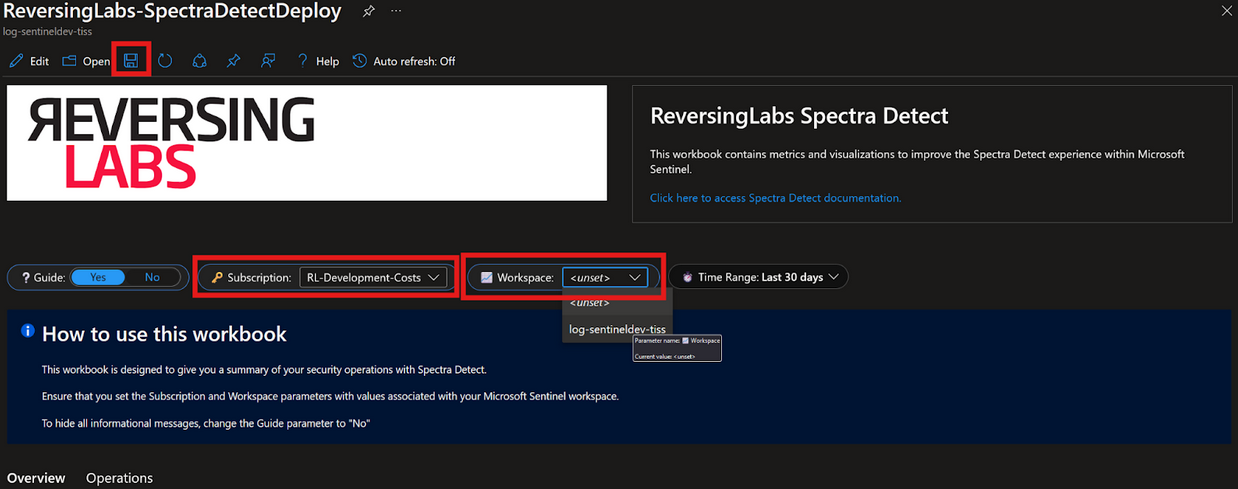Click the ReversingLabs Spectra Detect heading
This screenshot has height=489, width=1238.
pos(799,115)
